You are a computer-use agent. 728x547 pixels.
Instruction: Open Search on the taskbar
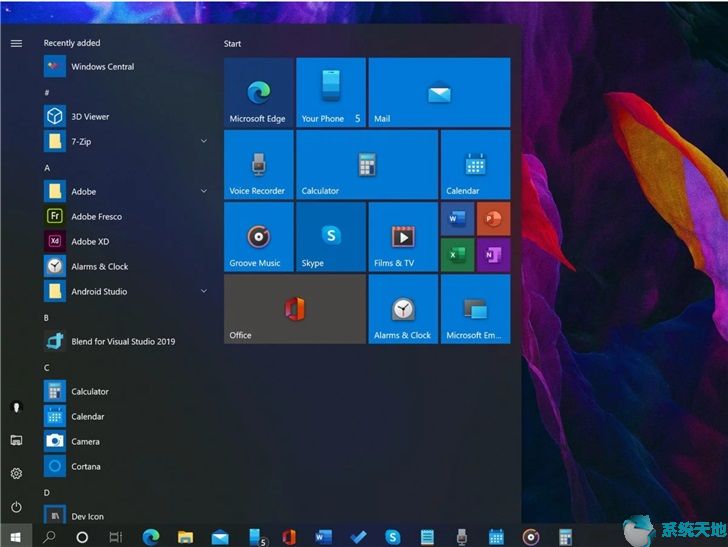(49, 537)
